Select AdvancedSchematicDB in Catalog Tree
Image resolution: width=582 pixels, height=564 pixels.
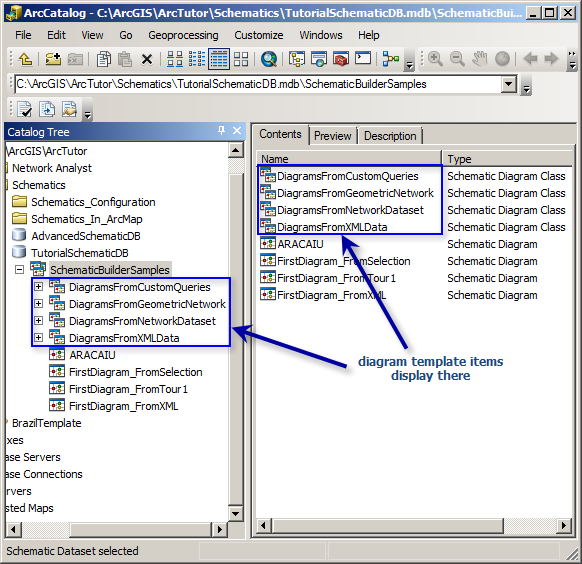pyautogui.click(x=86, y=236)
